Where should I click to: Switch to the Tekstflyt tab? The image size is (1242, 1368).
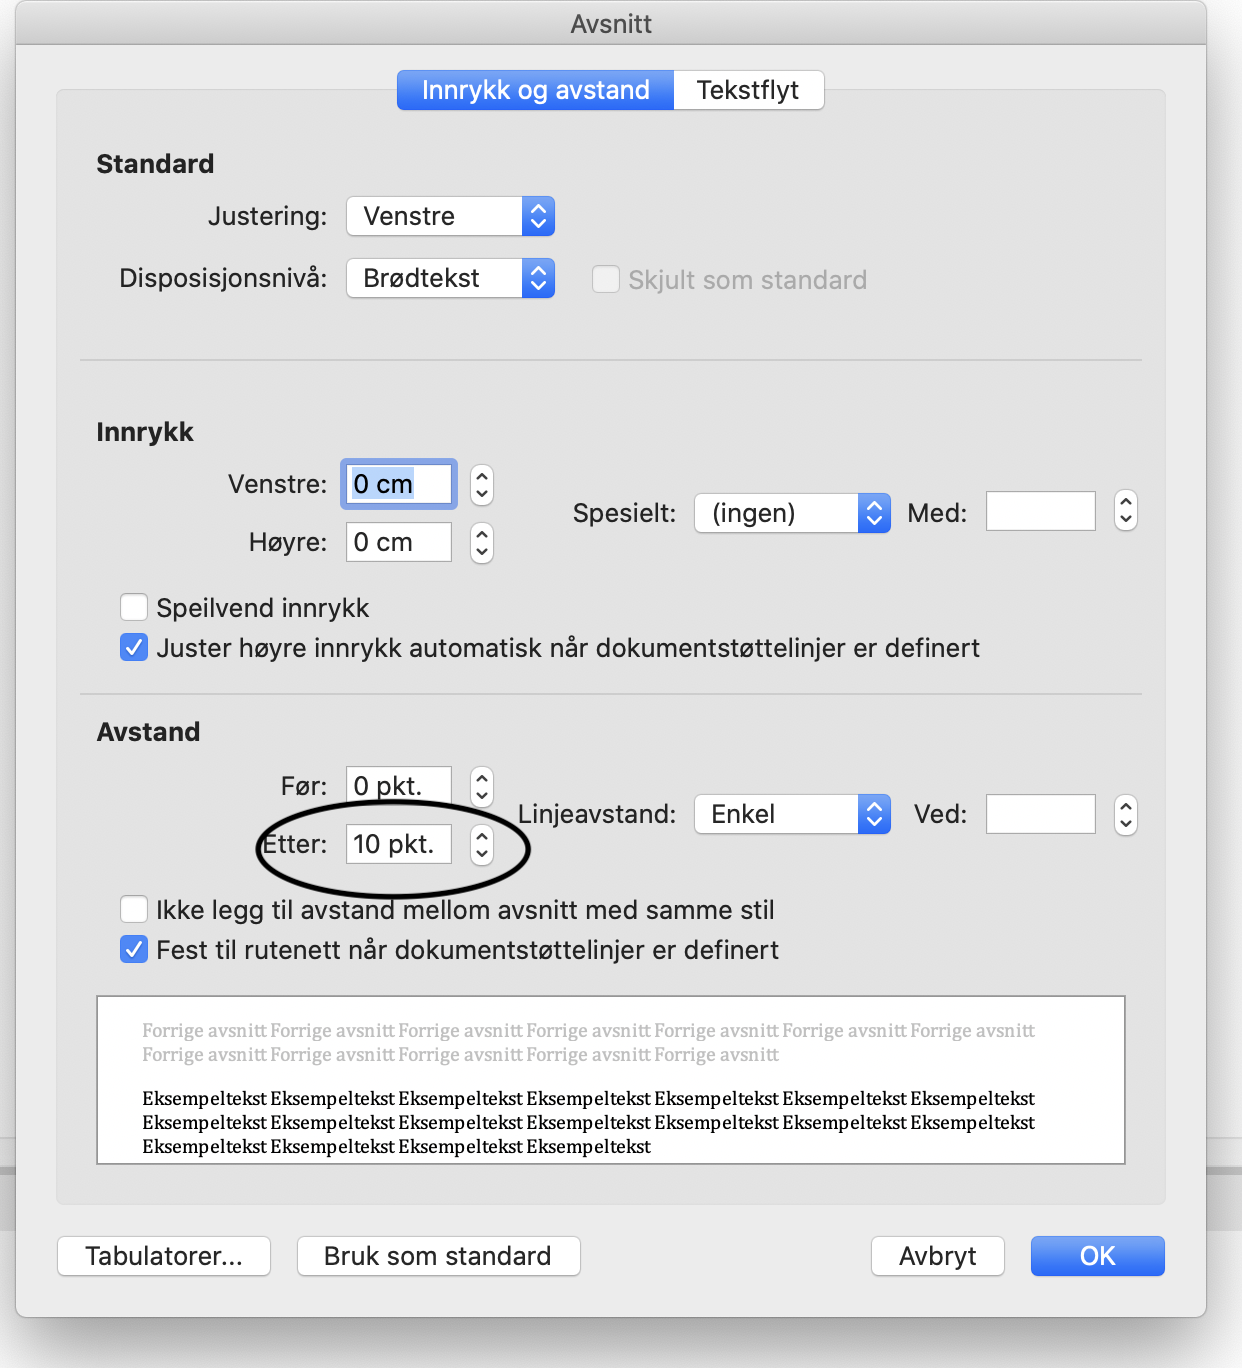(748, 89)
